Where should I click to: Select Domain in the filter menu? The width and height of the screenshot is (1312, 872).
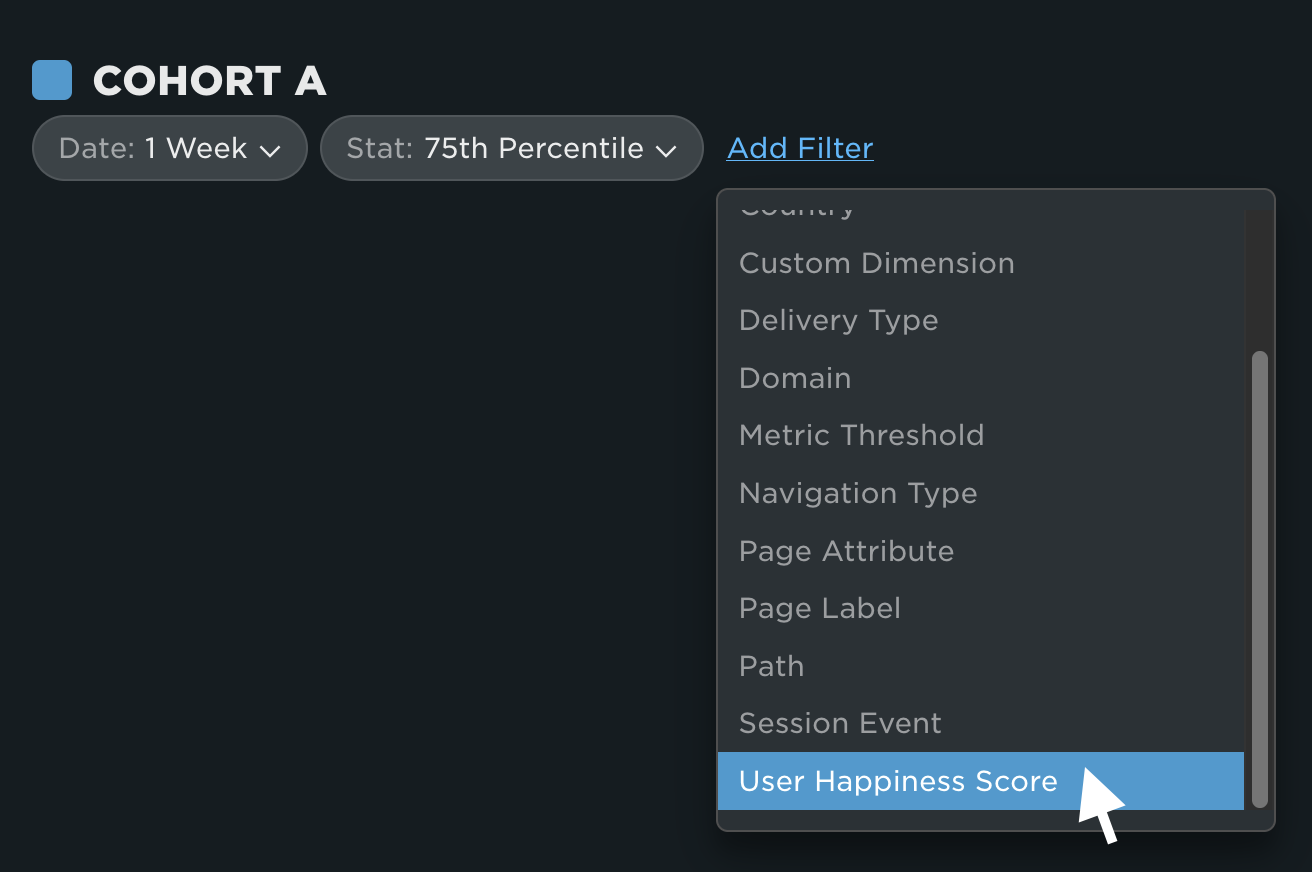coord(981,378)
